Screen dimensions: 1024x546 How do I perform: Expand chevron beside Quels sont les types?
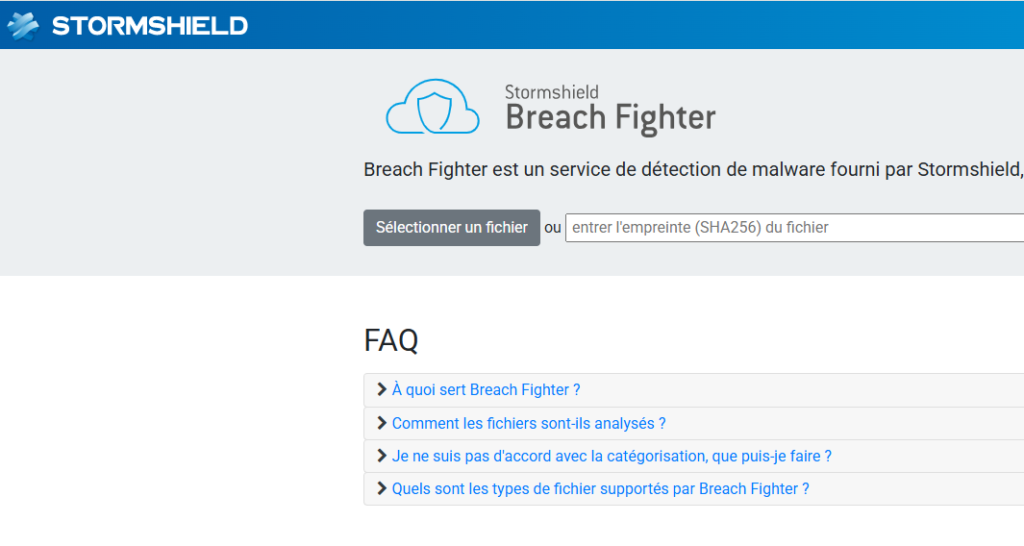(381, 489)
